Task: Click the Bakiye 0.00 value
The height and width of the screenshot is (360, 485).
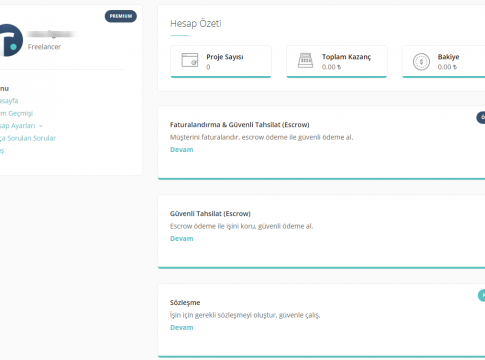Action: (447, 67)
